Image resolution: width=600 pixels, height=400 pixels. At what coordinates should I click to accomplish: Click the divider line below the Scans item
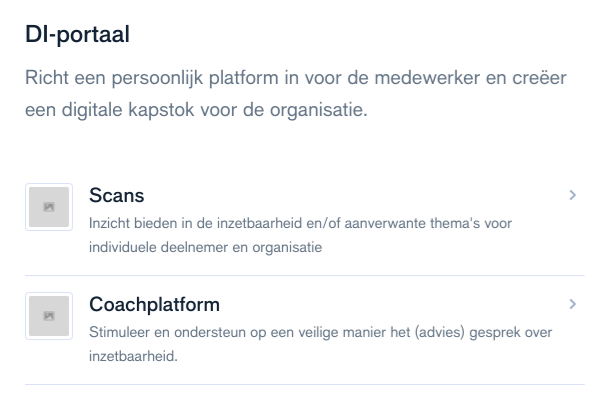coord(305,275)
